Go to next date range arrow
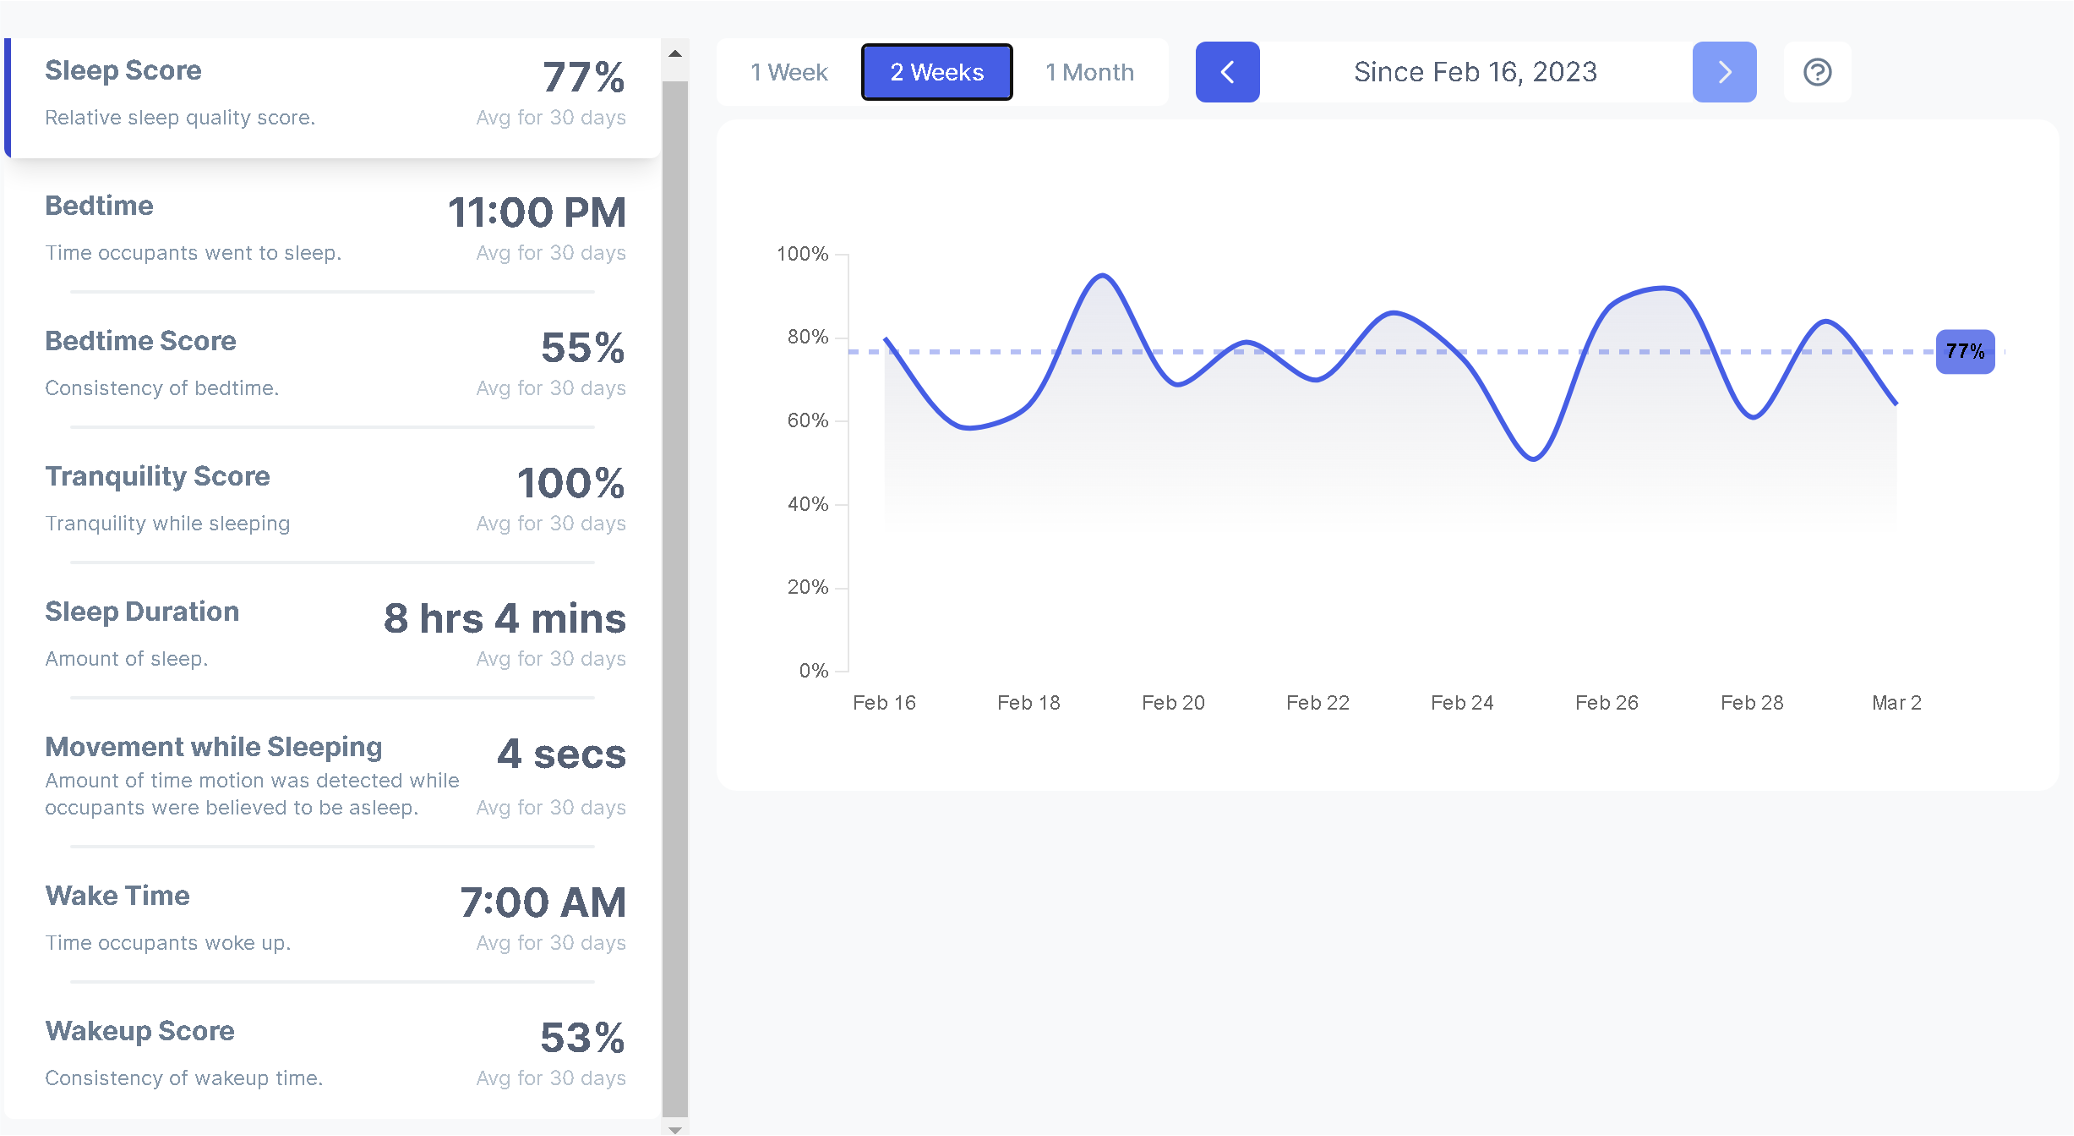 click(x=1724, y=72)
